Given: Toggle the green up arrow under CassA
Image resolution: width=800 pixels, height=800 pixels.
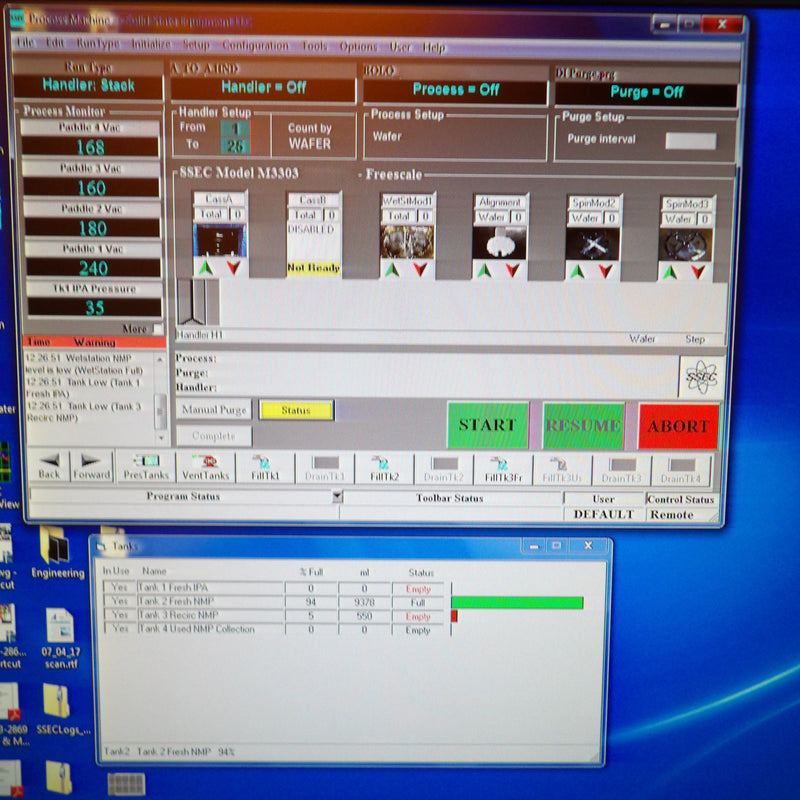Looking at the screenshot, I should tap(206, 268).
